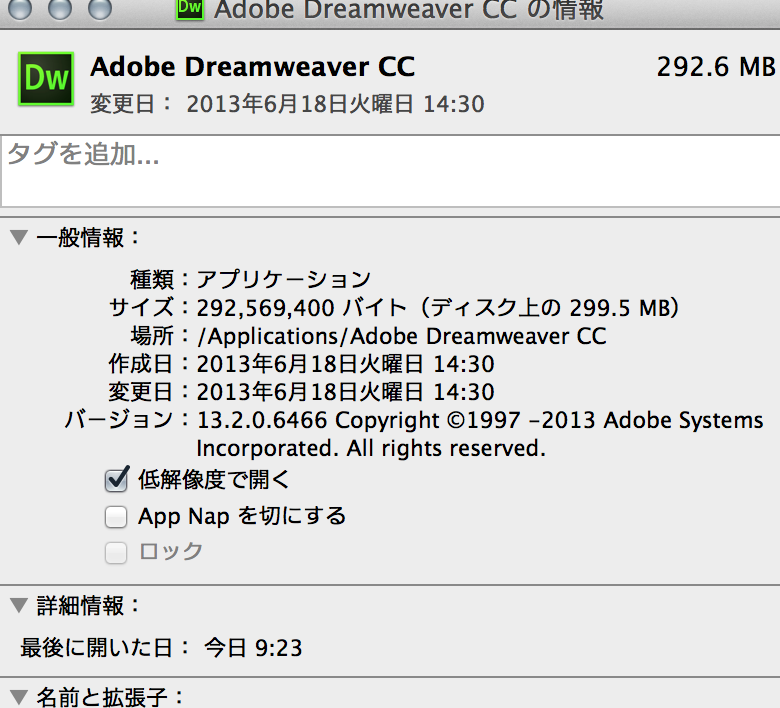Enable the App Nap を切にする checkbox
780x708 pixels.
click(x=117, y=517)
